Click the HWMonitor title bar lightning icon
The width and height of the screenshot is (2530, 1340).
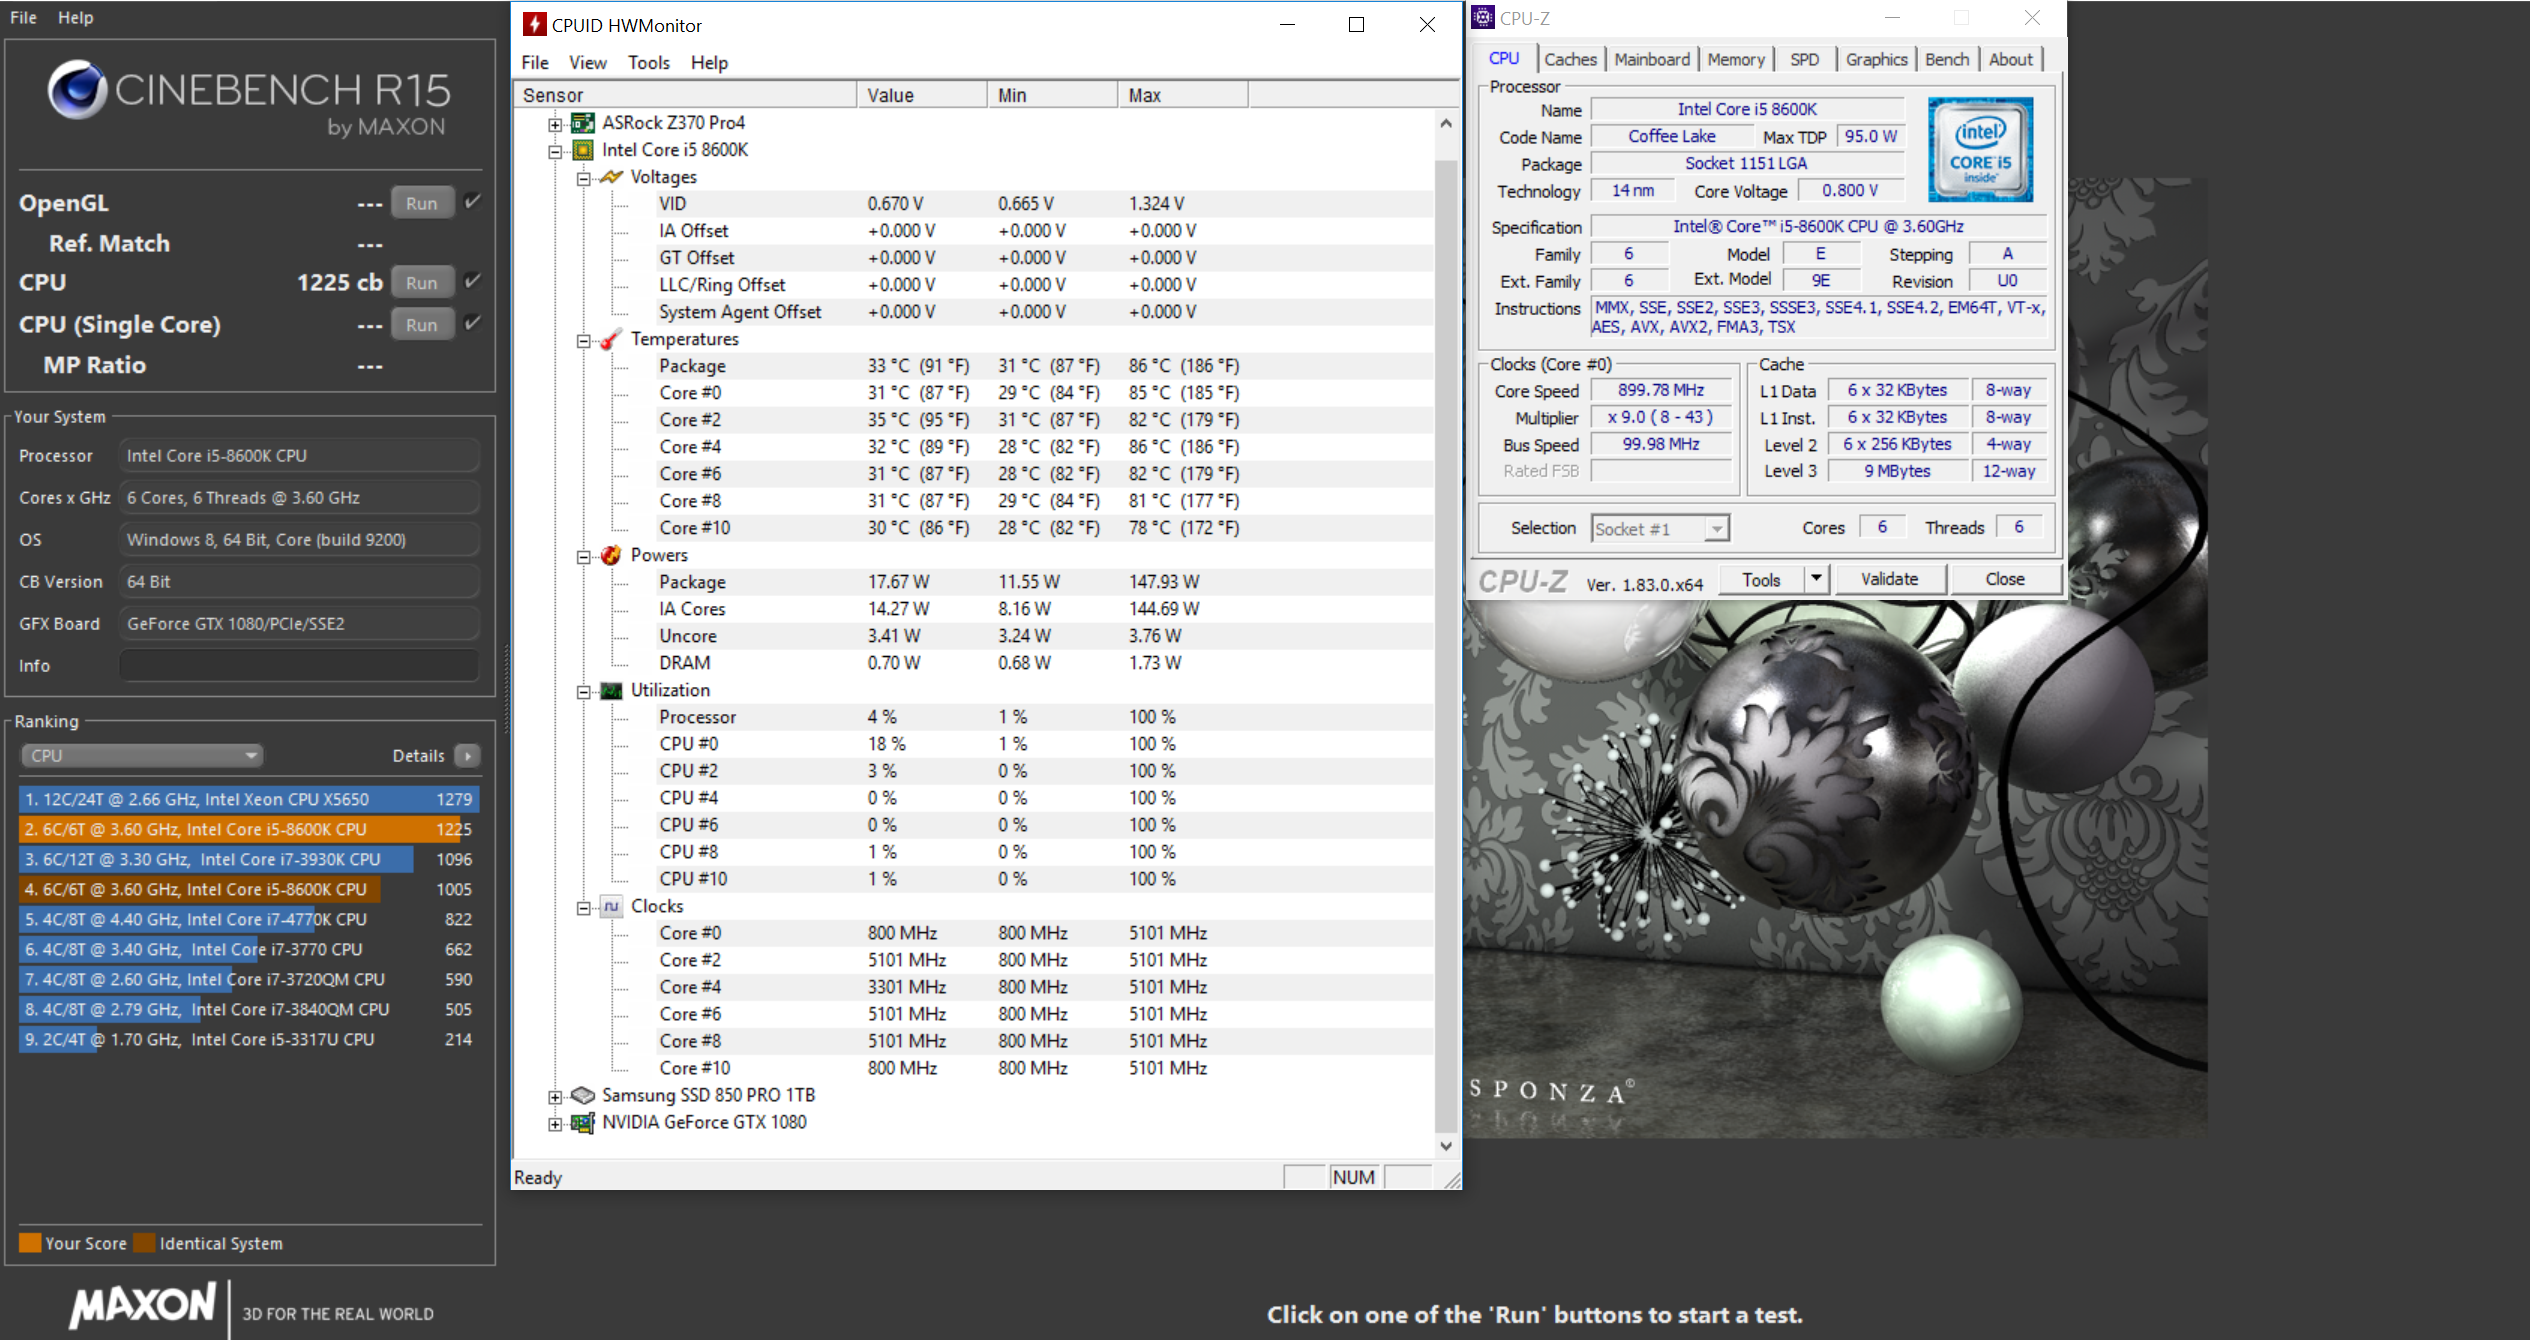[x=535, y=25]
